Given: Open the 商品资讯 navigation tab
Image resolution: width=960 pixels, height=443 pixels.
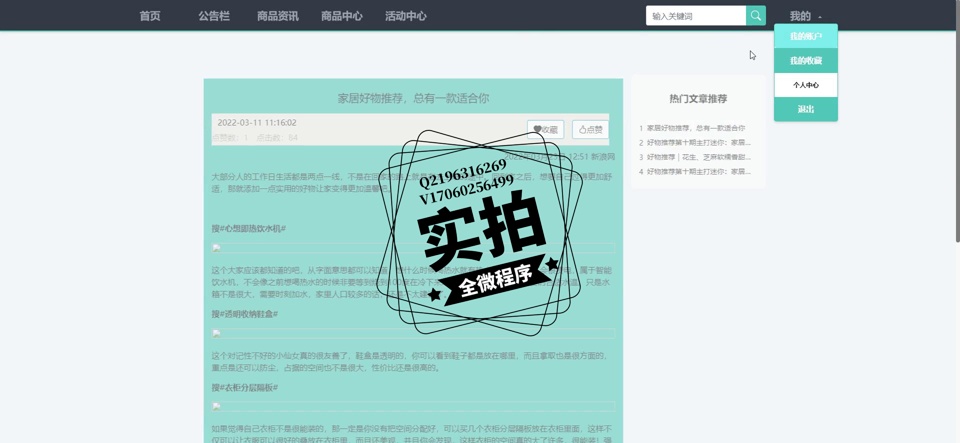Looking at the screenshot, I should coord(277,16).
